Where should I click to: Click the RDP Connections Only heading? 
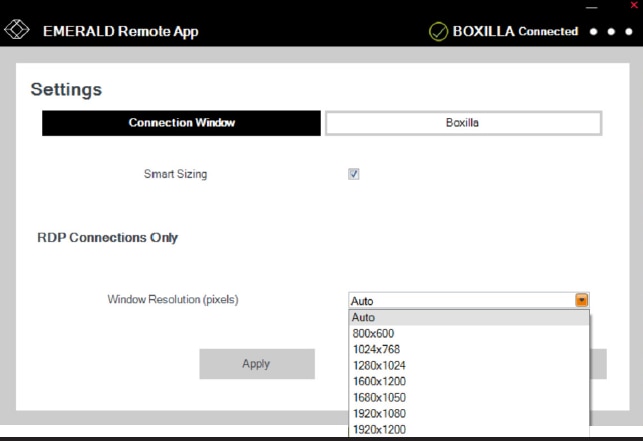click(x=107, y=238)
